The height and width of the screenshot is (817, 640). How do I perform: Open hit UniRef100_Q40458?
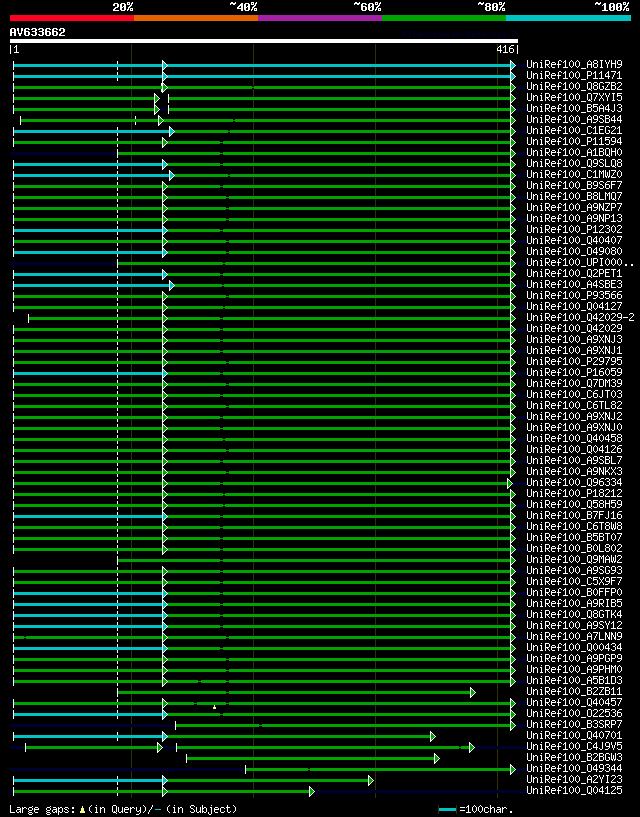point(574,438)
